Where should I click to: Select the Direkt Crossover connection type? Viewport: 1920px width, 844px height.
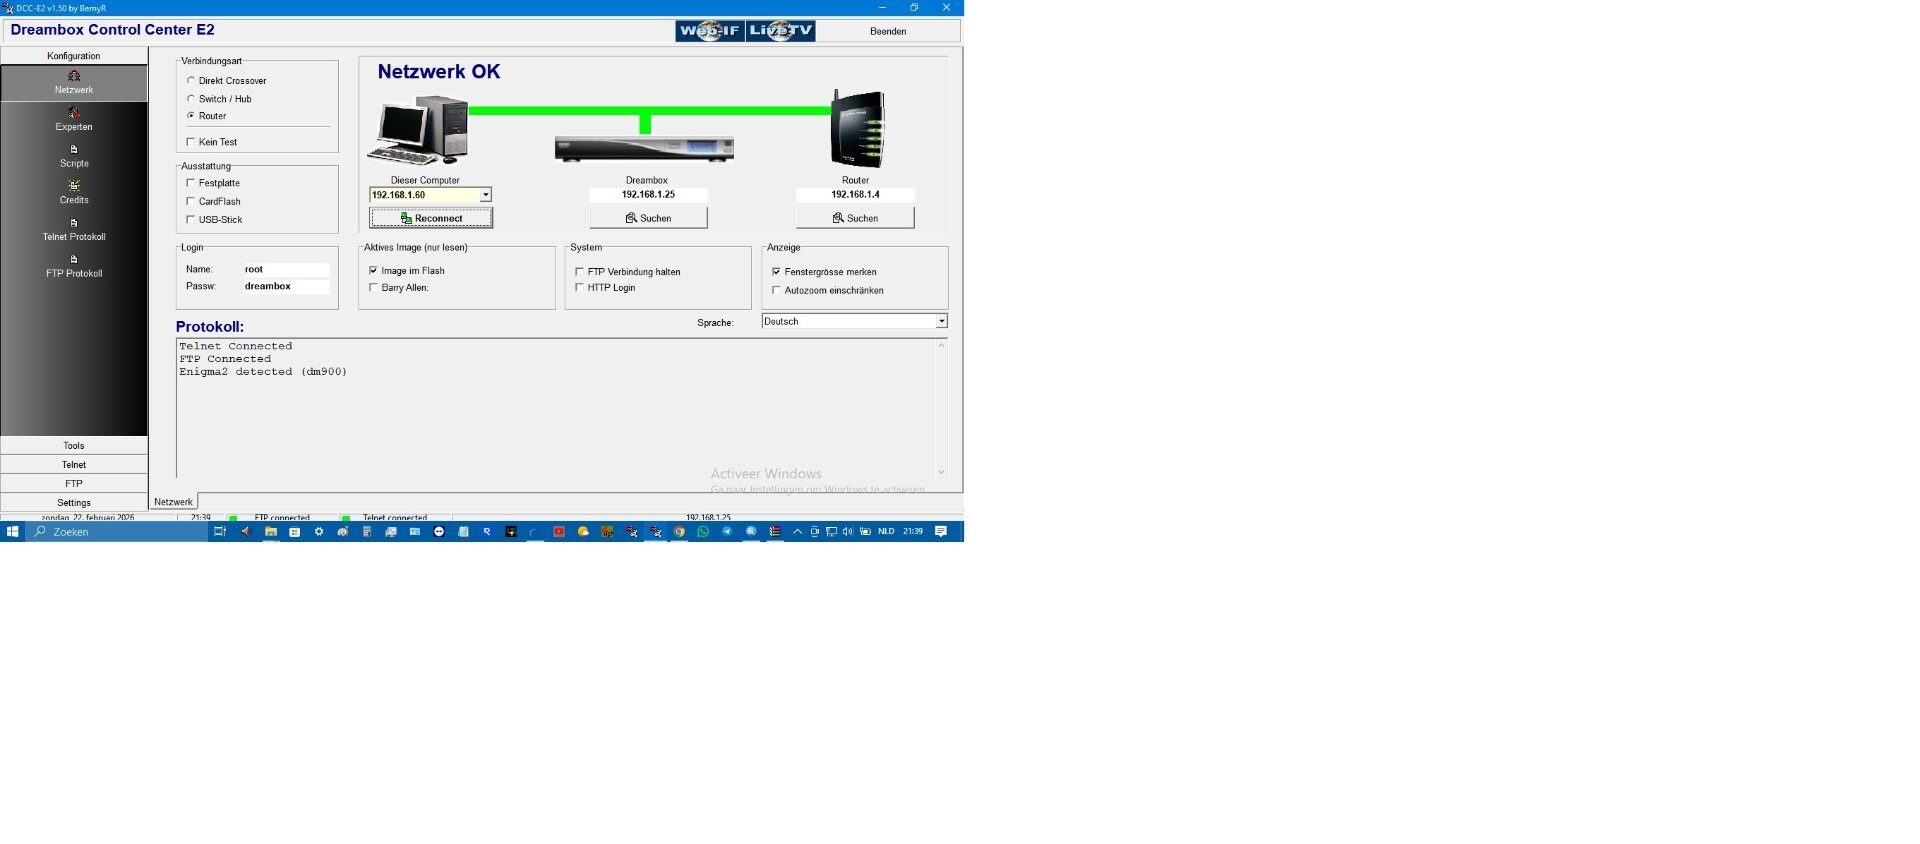(x=191, y=81)
